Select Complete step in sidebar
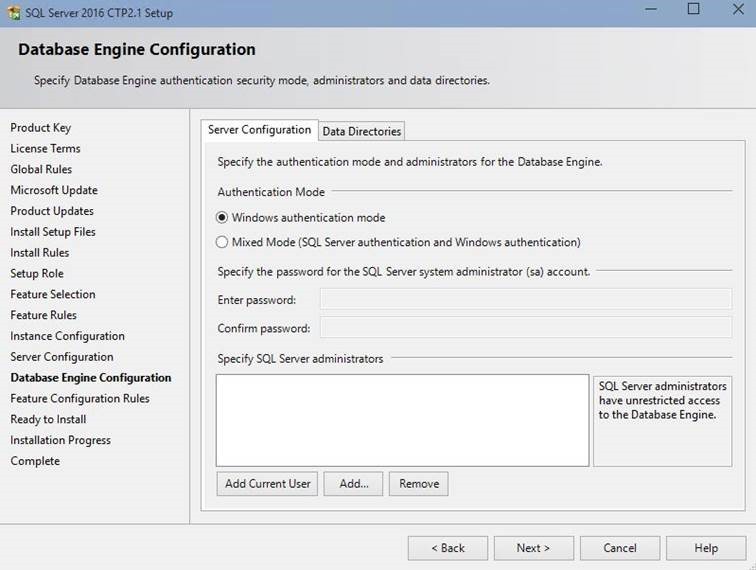The width and height of the screenshot is (756, 570). [x=35, y=461]
